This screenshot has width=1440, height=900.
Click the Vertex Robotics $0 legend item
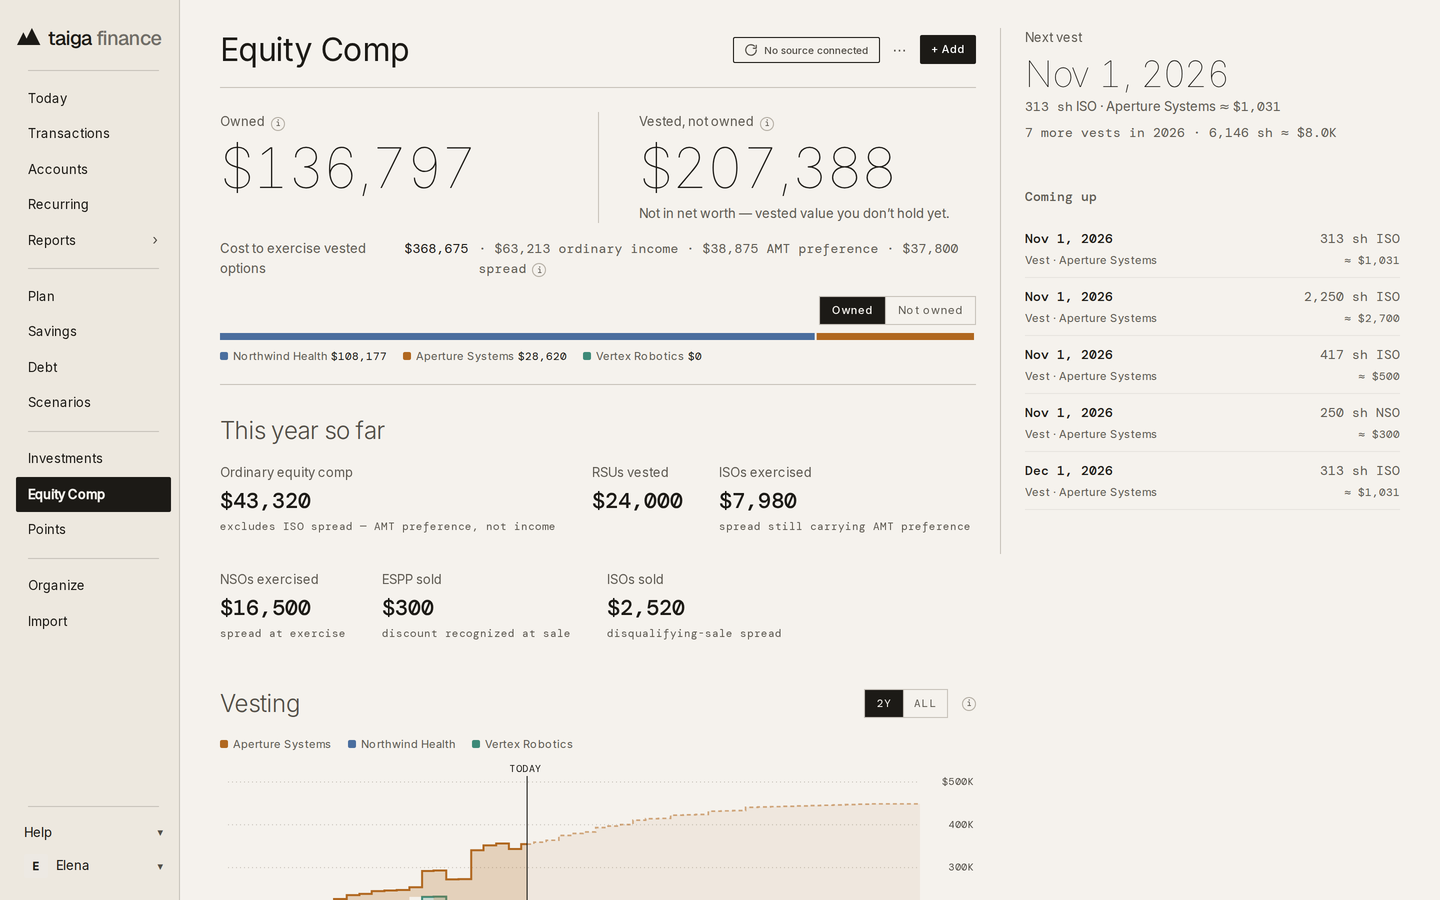tap(642, 356)
